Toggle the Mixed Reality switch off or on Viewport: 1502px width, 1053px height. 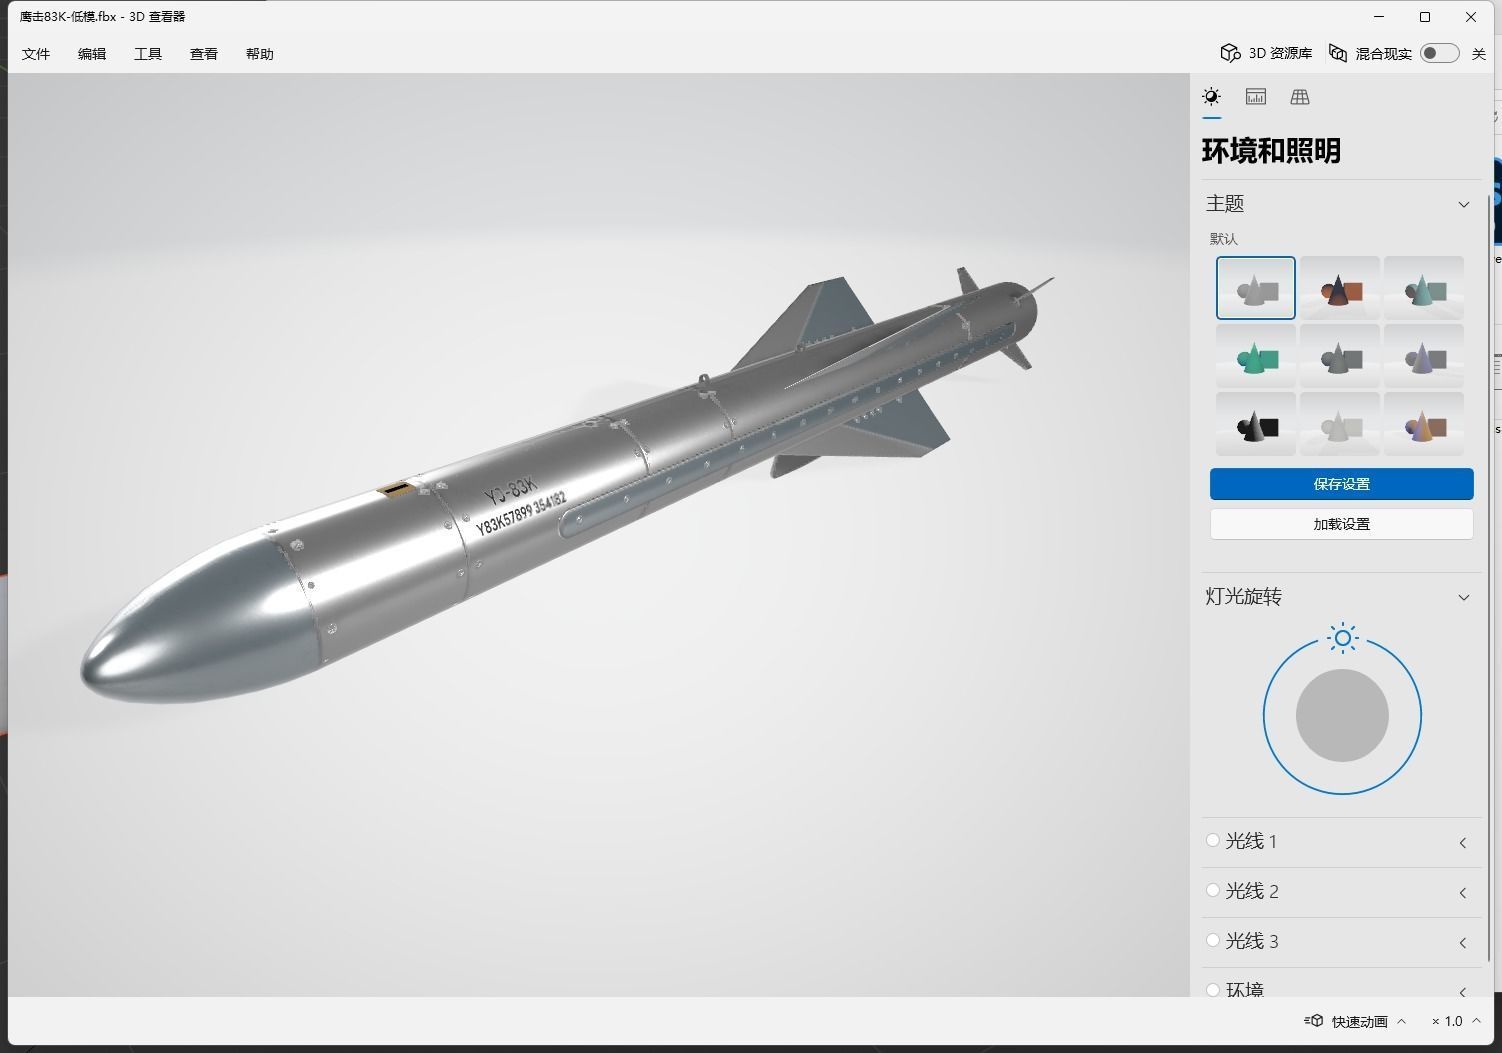tap(1440, 53)
